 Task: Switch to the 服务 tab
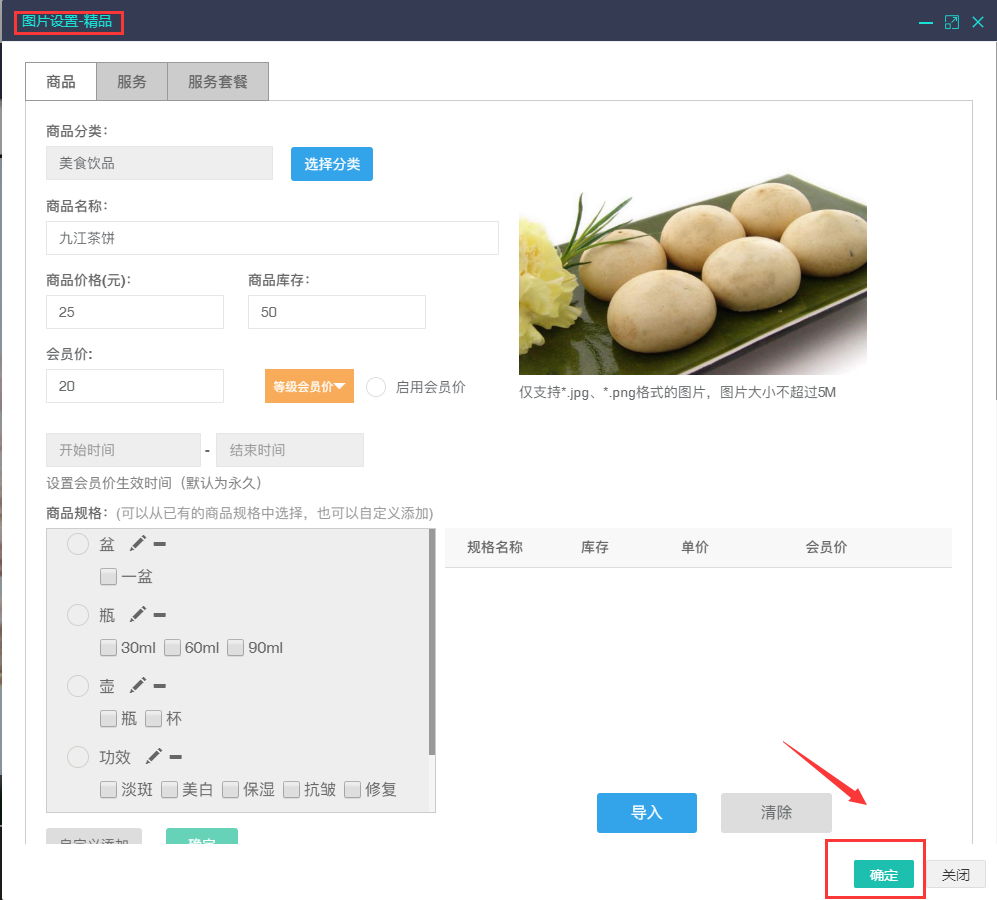tap(132, 81)
